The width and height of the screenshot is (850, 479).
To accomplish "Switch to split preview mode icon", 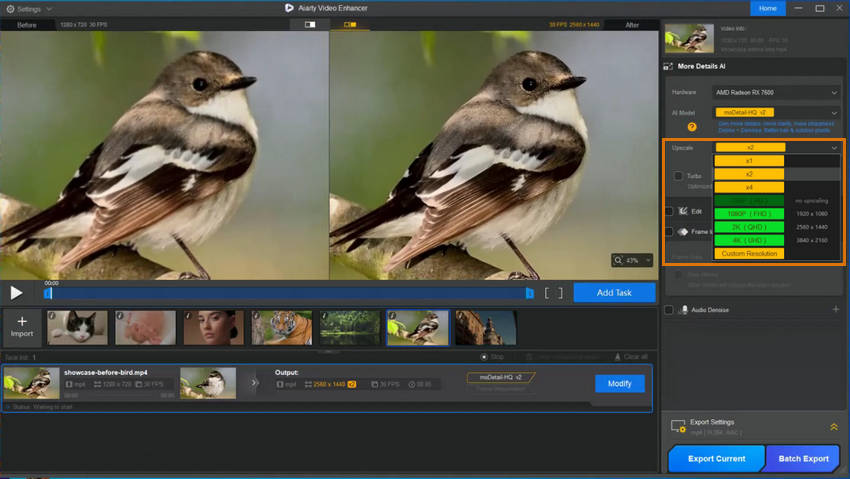I will [x=310, y=24].
